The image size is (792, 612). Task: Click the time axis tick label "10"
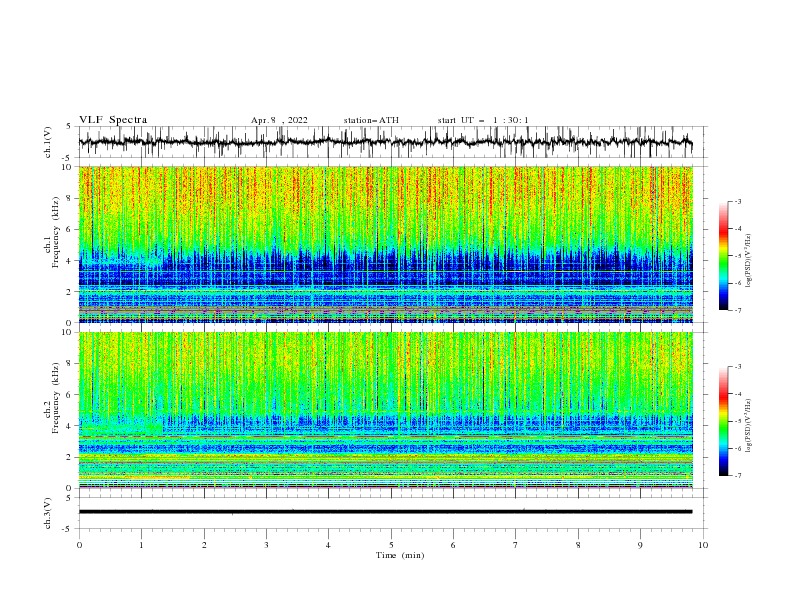(703, 545)
